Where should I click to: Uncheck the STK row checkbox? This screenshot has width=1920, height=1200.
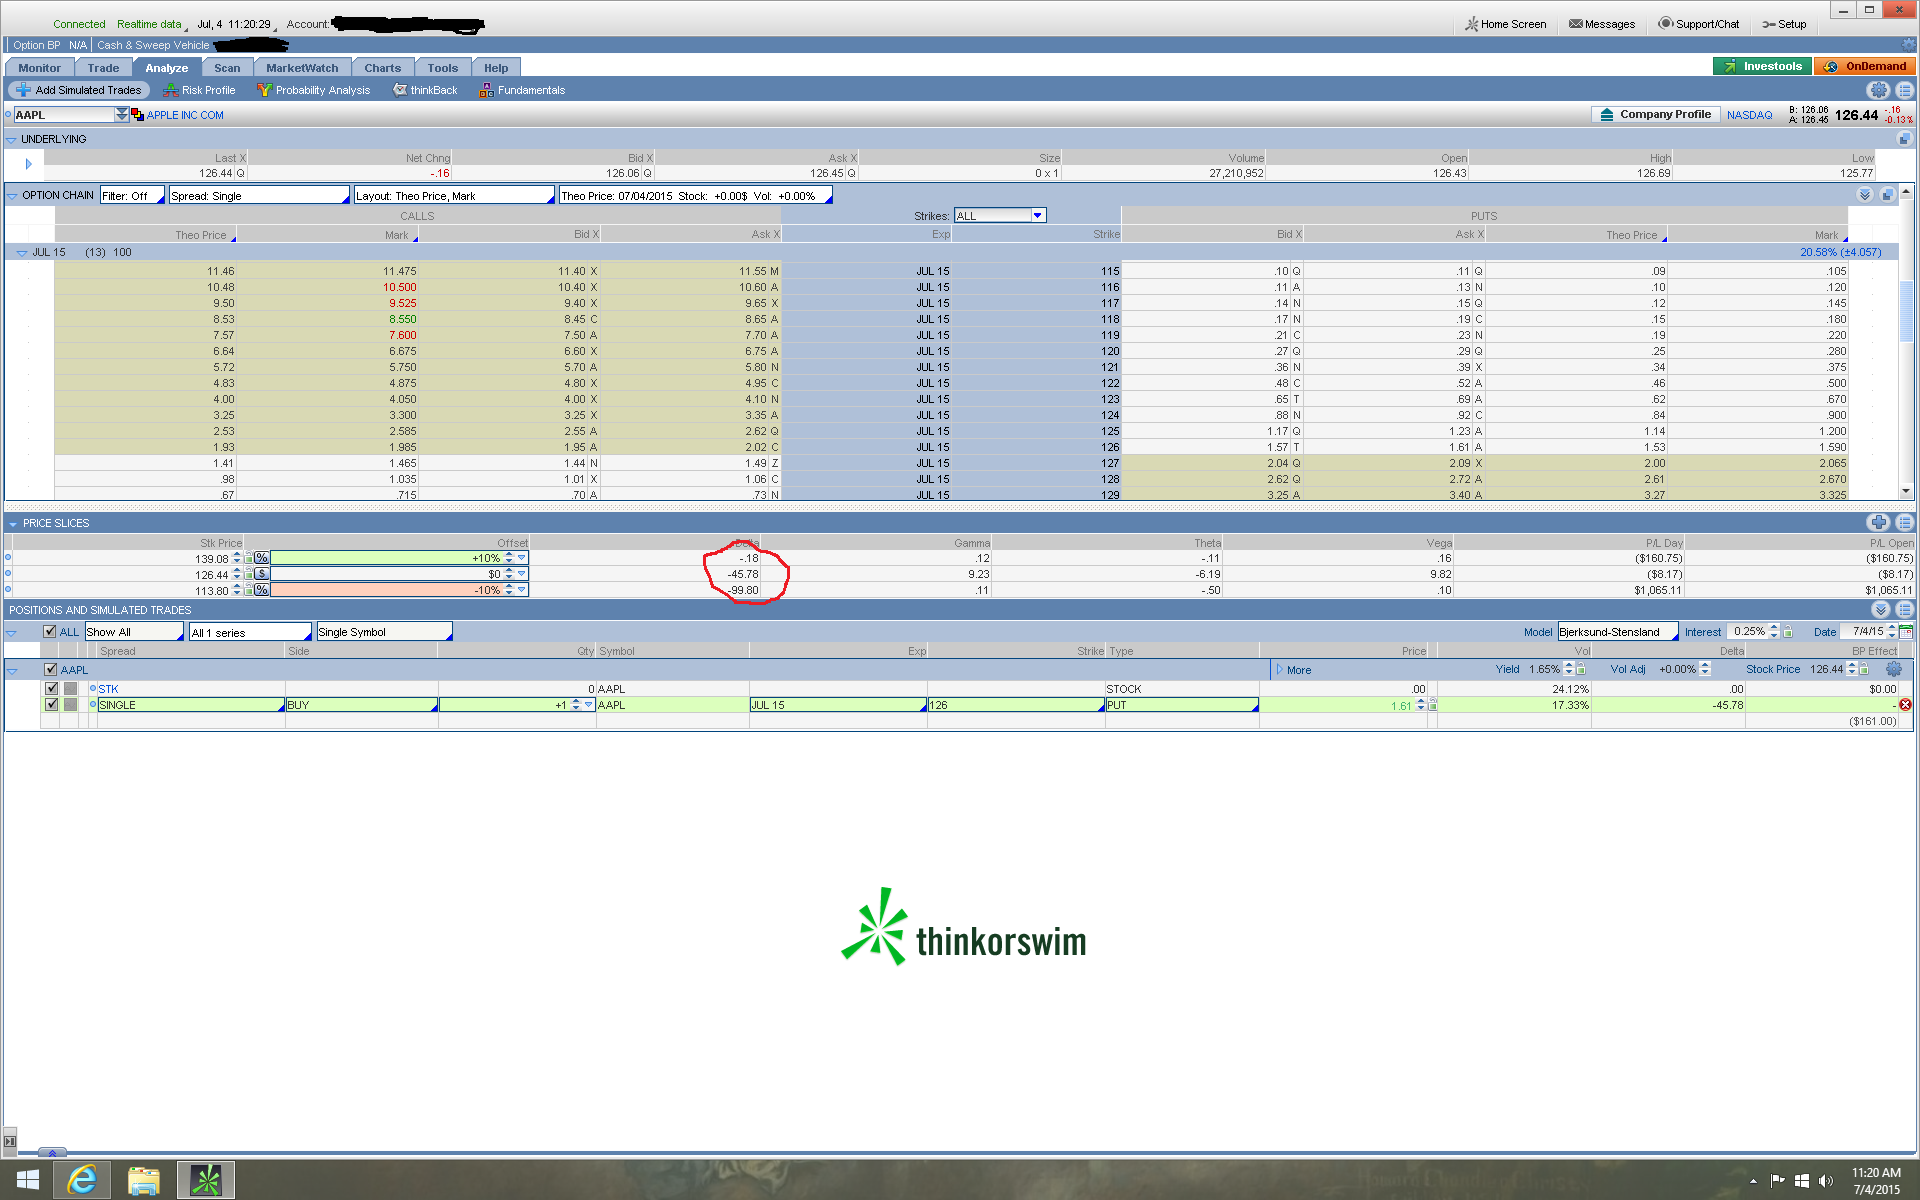(52, 689)
